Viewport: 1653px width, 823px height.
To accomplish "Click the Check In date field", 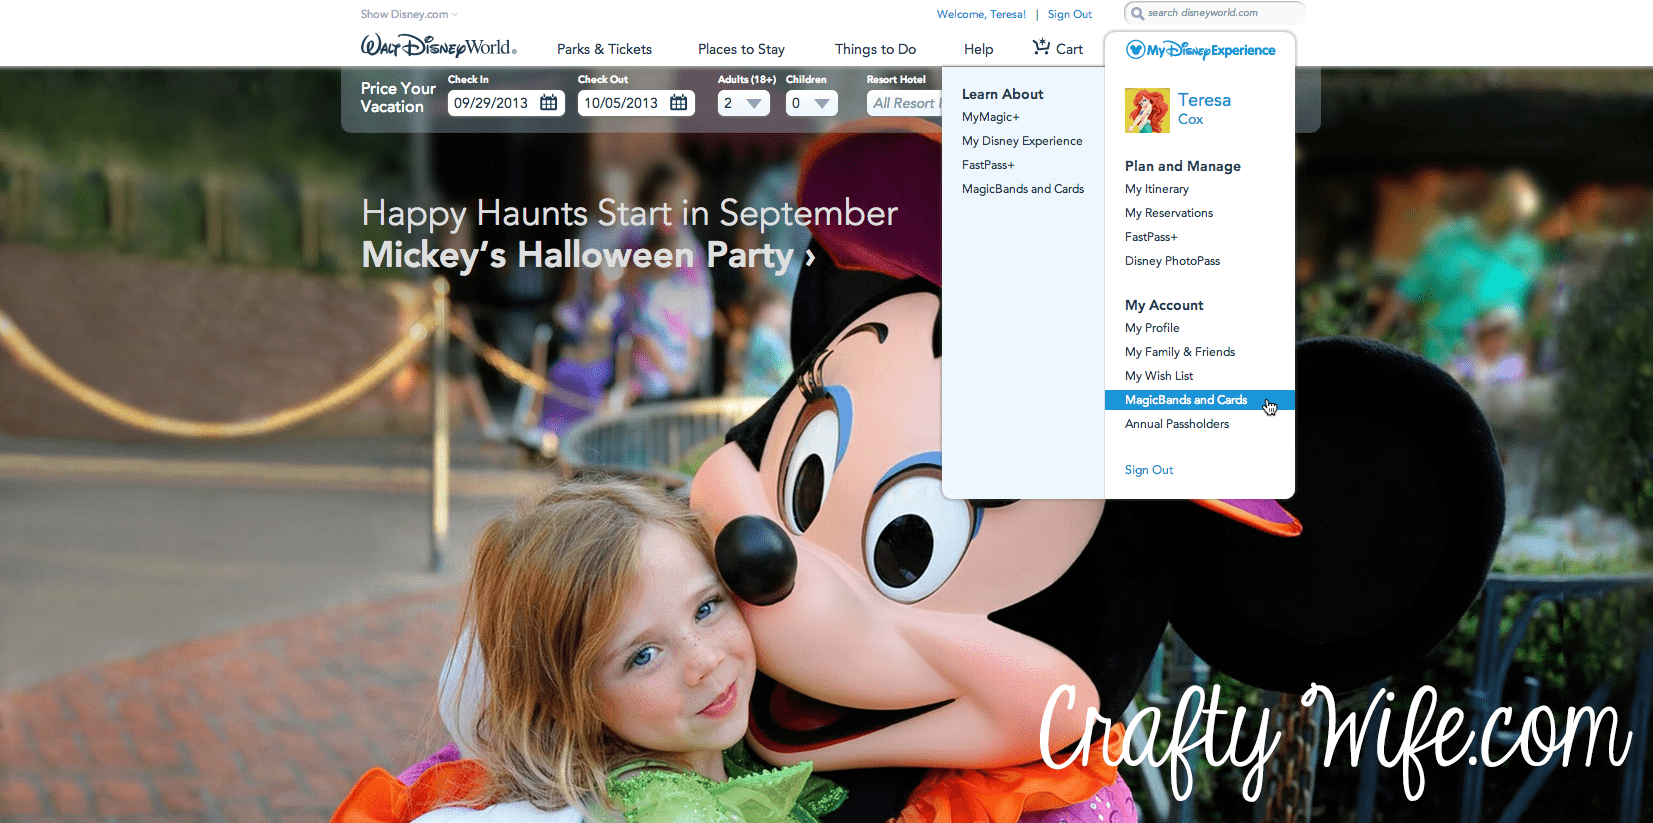I will click(506, 103).
